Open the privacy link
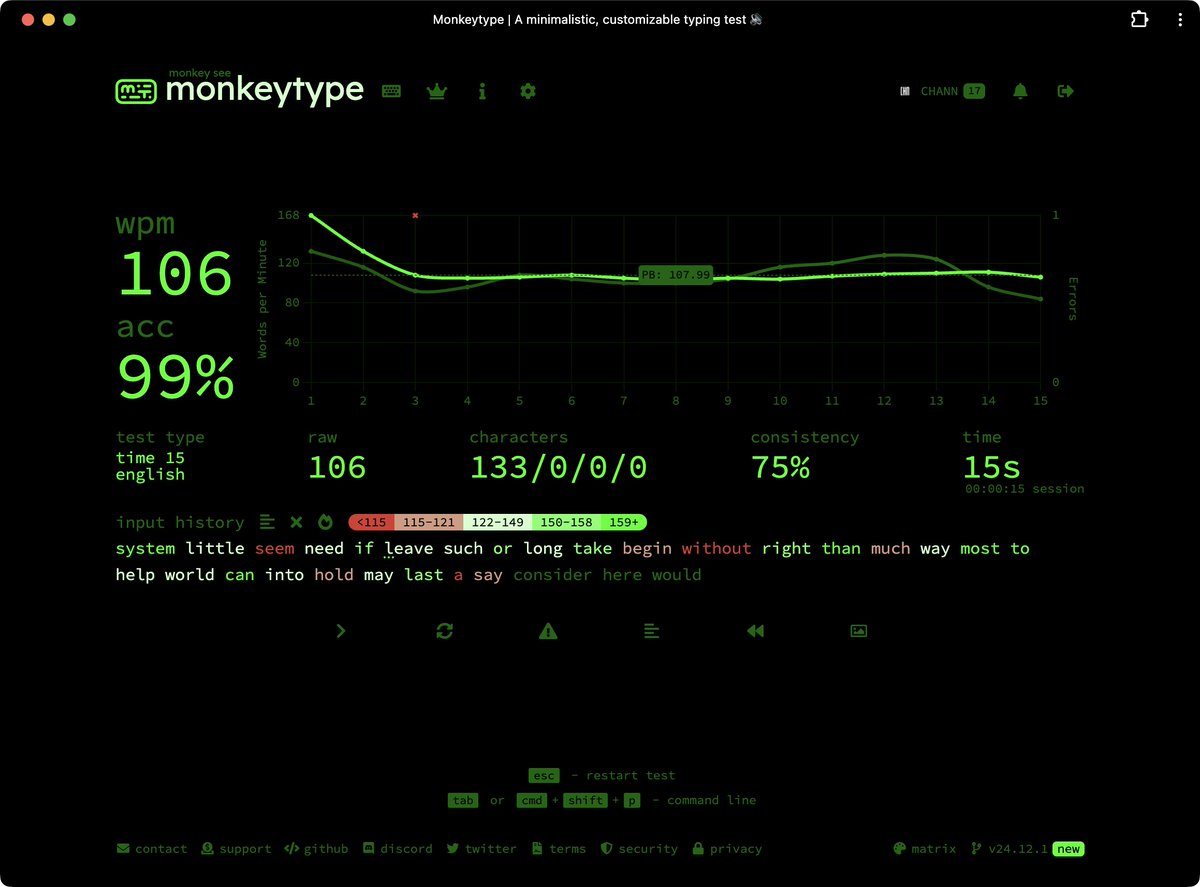The image size is (1200, 887). click(726, 849)
